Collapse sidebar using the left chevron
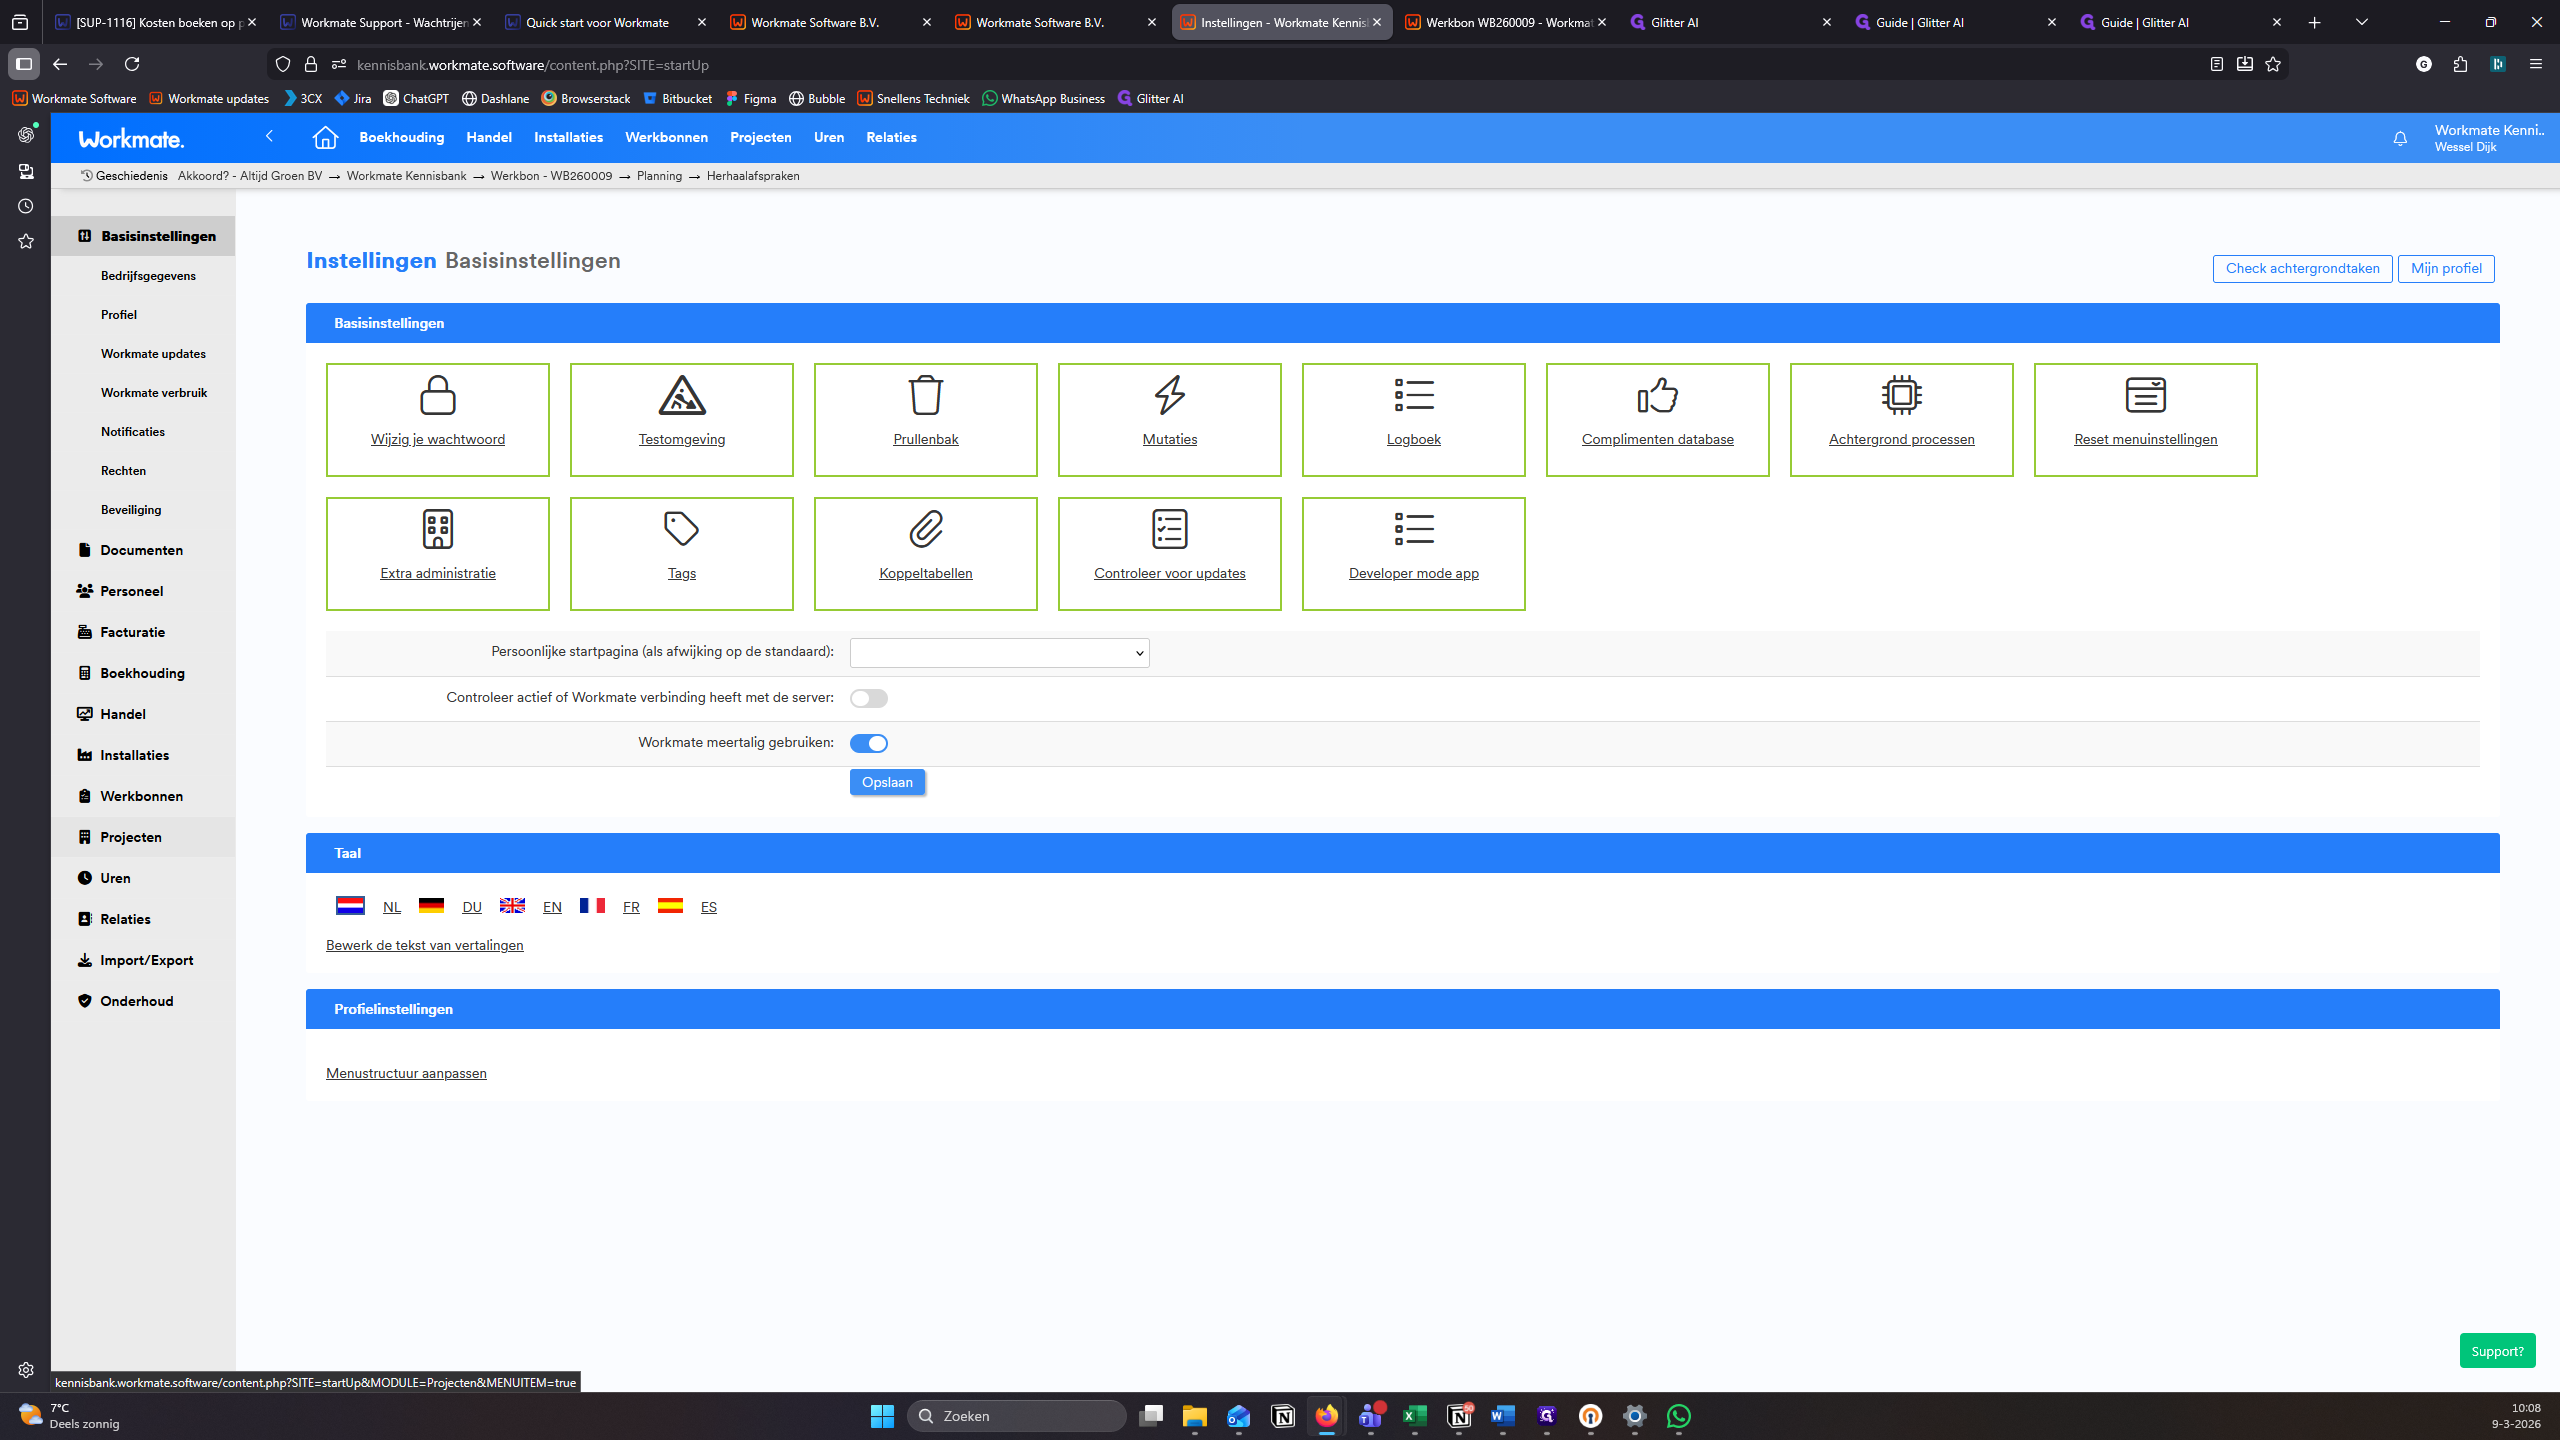 pyautogui.click(x=269, y=136)
